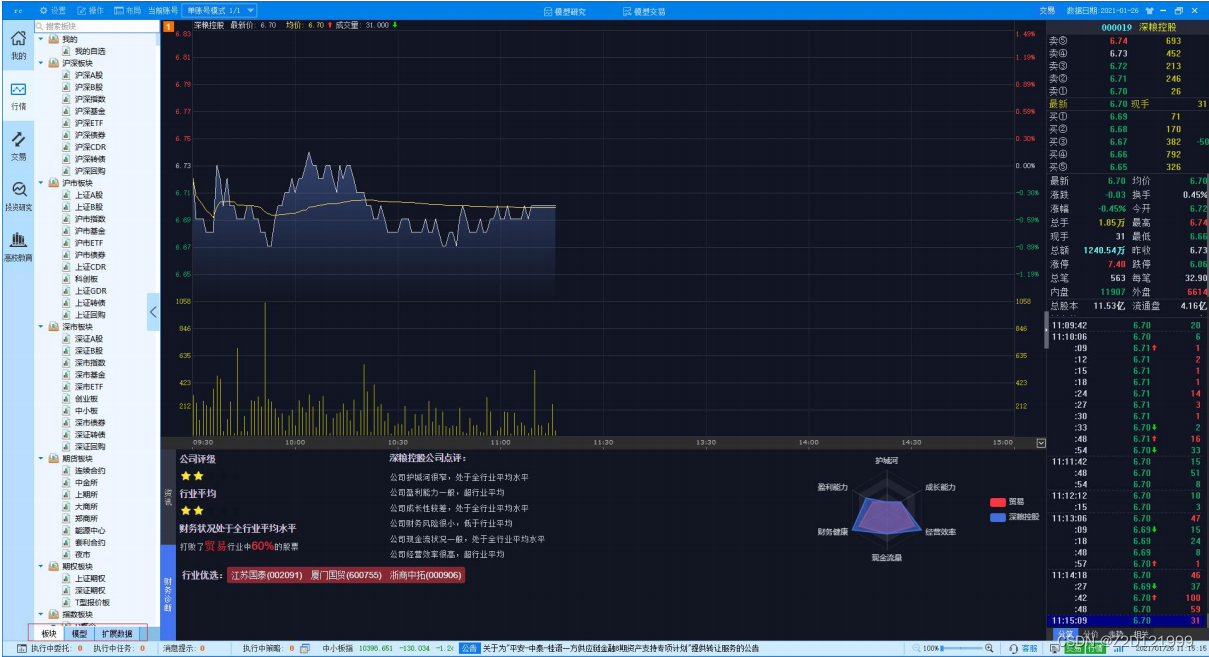Image resolution: width=1209 pixels, height=657 pixels.
Task: Open the 高校教育 education sidebar icon
Action: click(18, 246)
